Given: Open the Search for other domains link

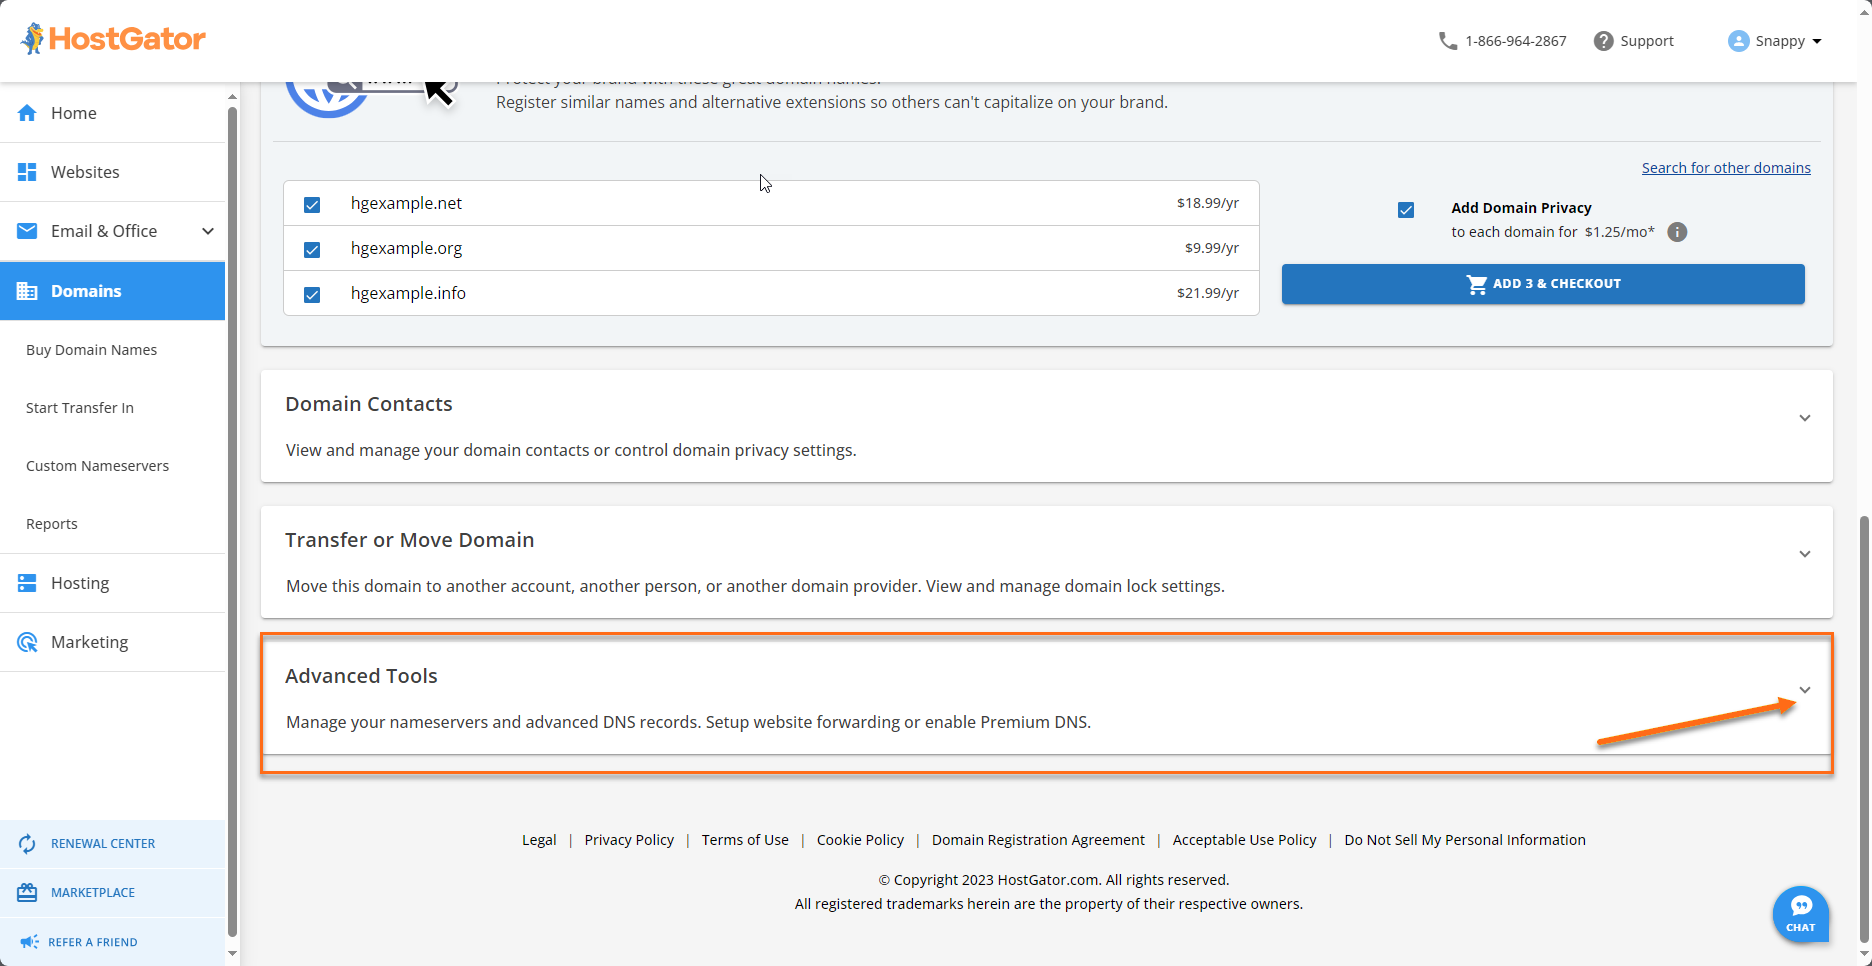Looking at the screenshot, I should coord(1726,167).
